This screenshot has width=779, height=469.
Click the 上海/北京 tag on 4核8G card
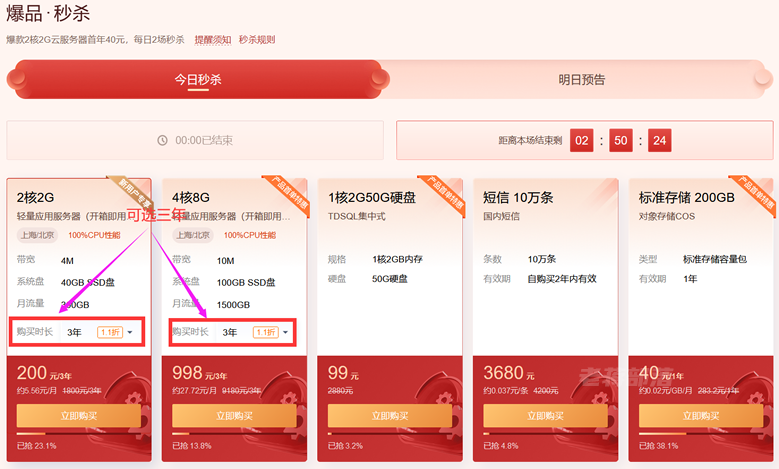pos(193,235)
